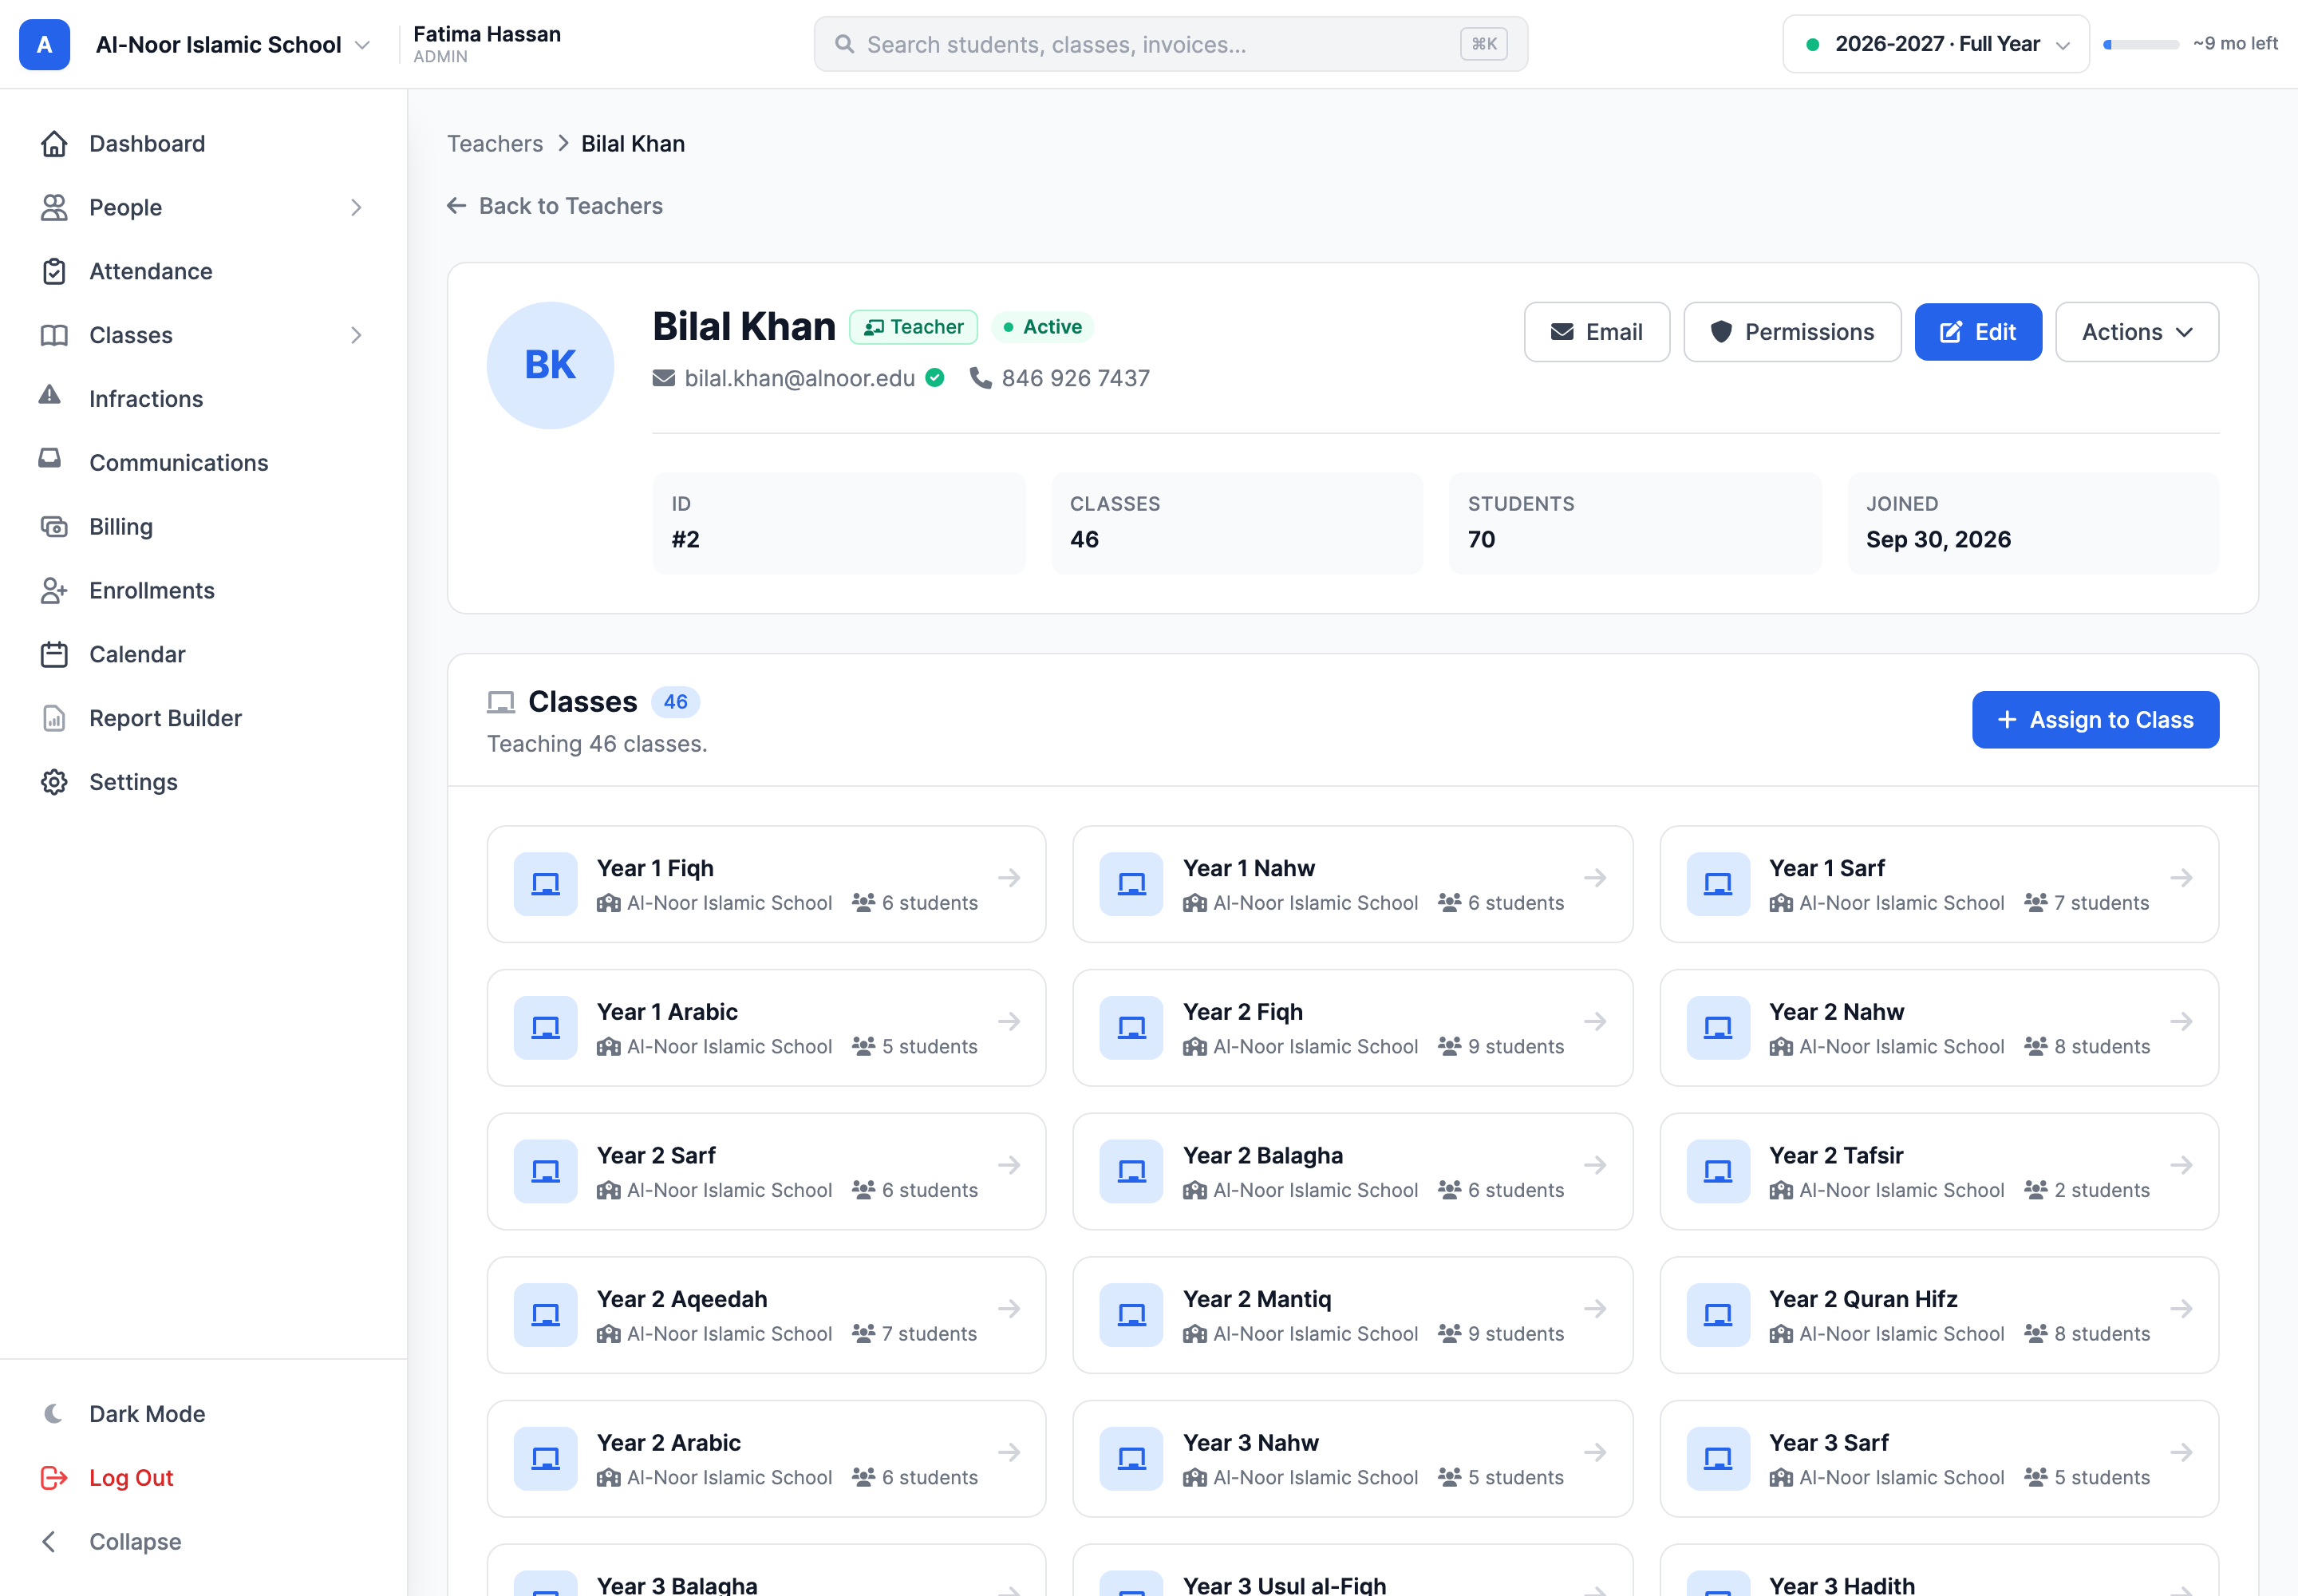Image resolution: width=2298 pixels, height=1596 pixels.
Task: Open Permissions for Bilal Khan
Action: pos(1792,332)
